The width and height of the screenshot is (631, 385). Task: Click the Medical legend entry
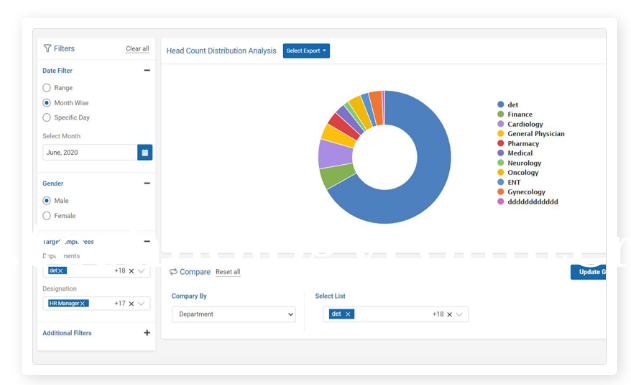(x=515, y=153)
